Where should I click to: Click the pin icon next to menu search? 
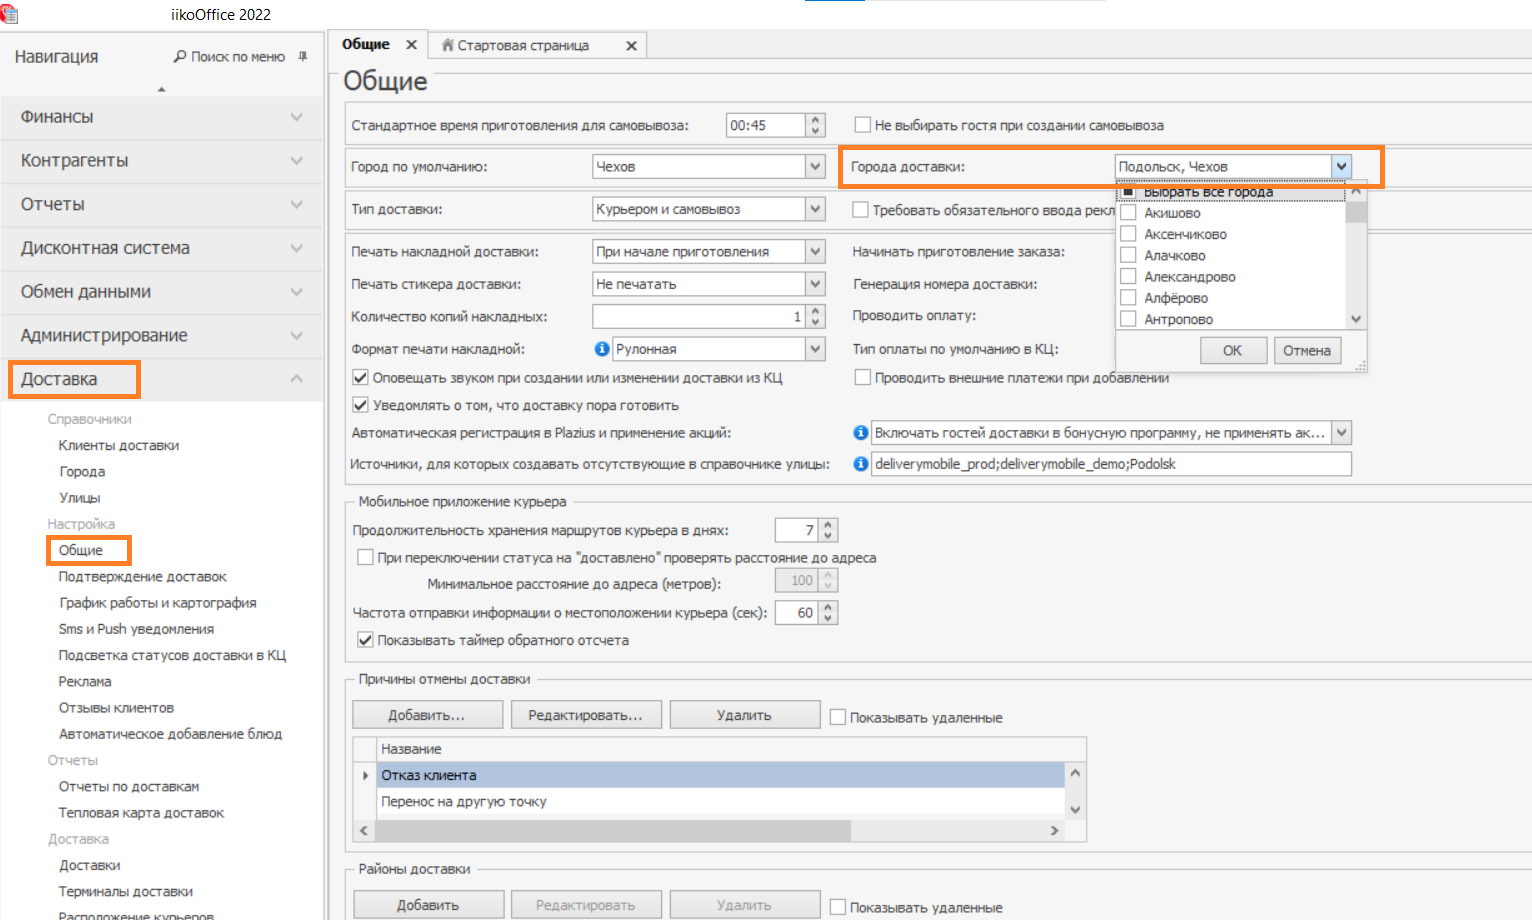pos(303,57)
